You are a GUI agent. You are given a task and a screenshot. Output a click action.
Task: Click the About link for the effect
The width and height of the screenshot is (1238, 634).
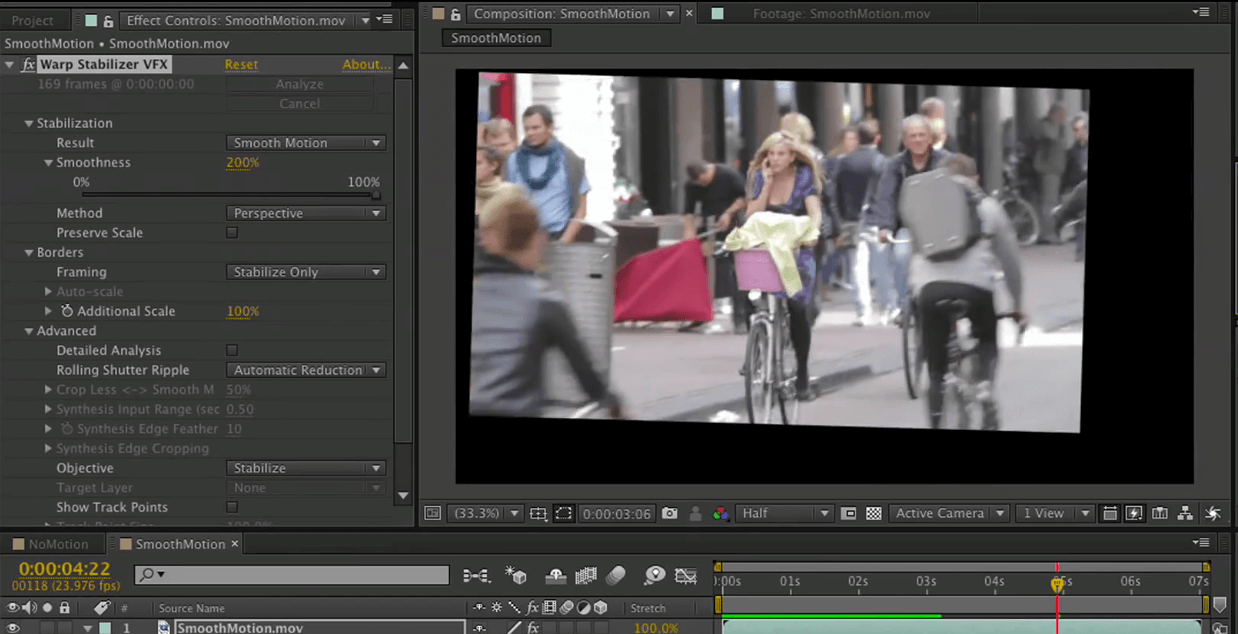pos(366,64)
